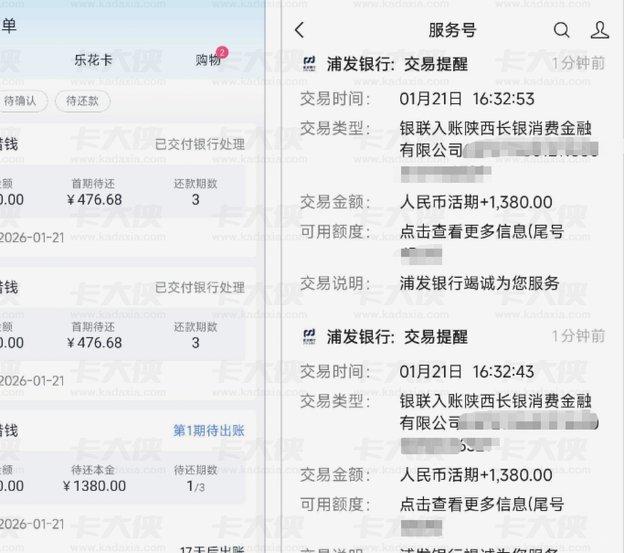Select transaction time 01月21日 16:32:43
624x553 pixels.
point(467,372)
